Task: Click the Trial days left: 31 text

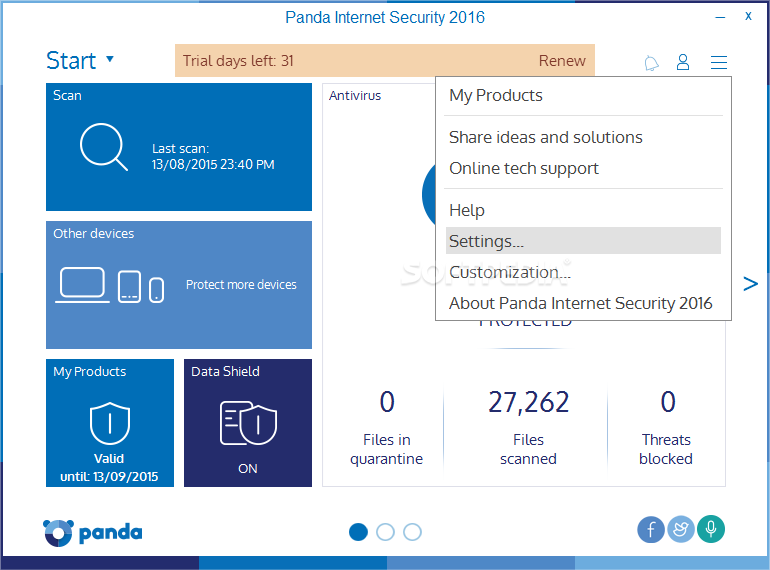Action: point(238,60)
